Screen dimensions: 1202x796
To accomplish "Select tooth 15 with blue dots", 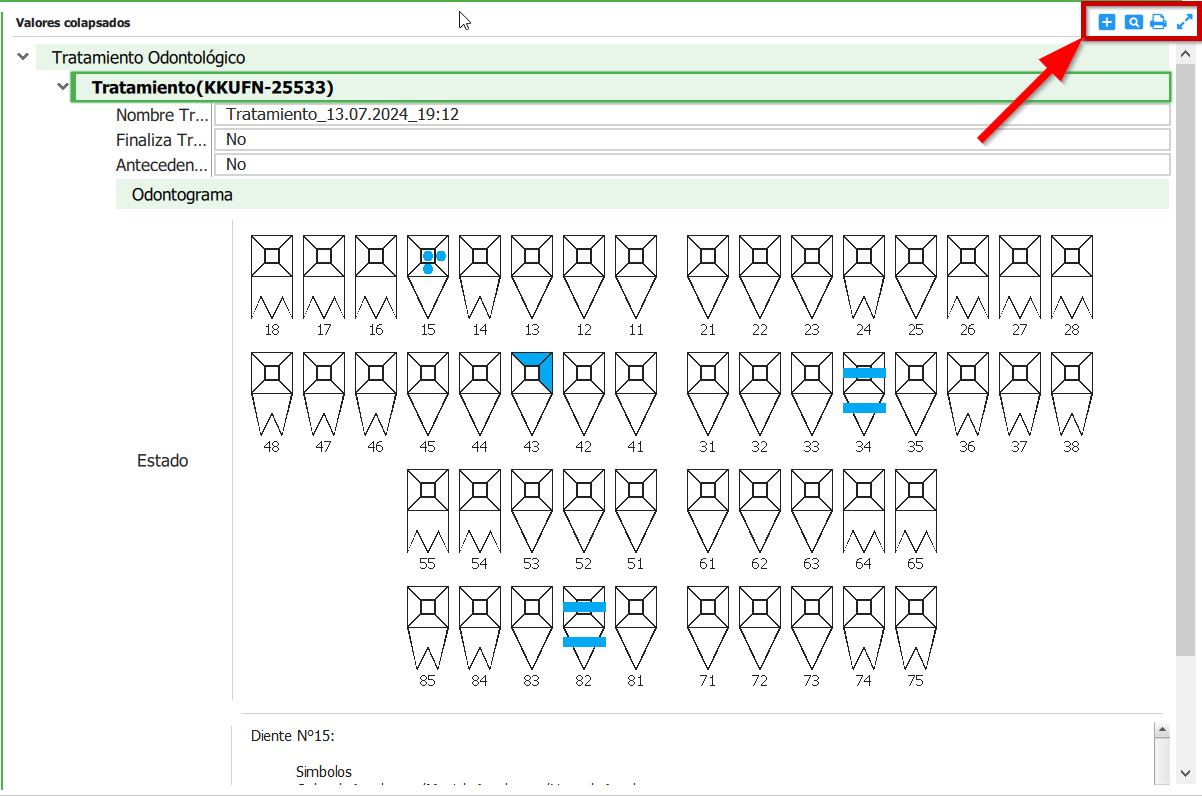I will pos(428,276).
